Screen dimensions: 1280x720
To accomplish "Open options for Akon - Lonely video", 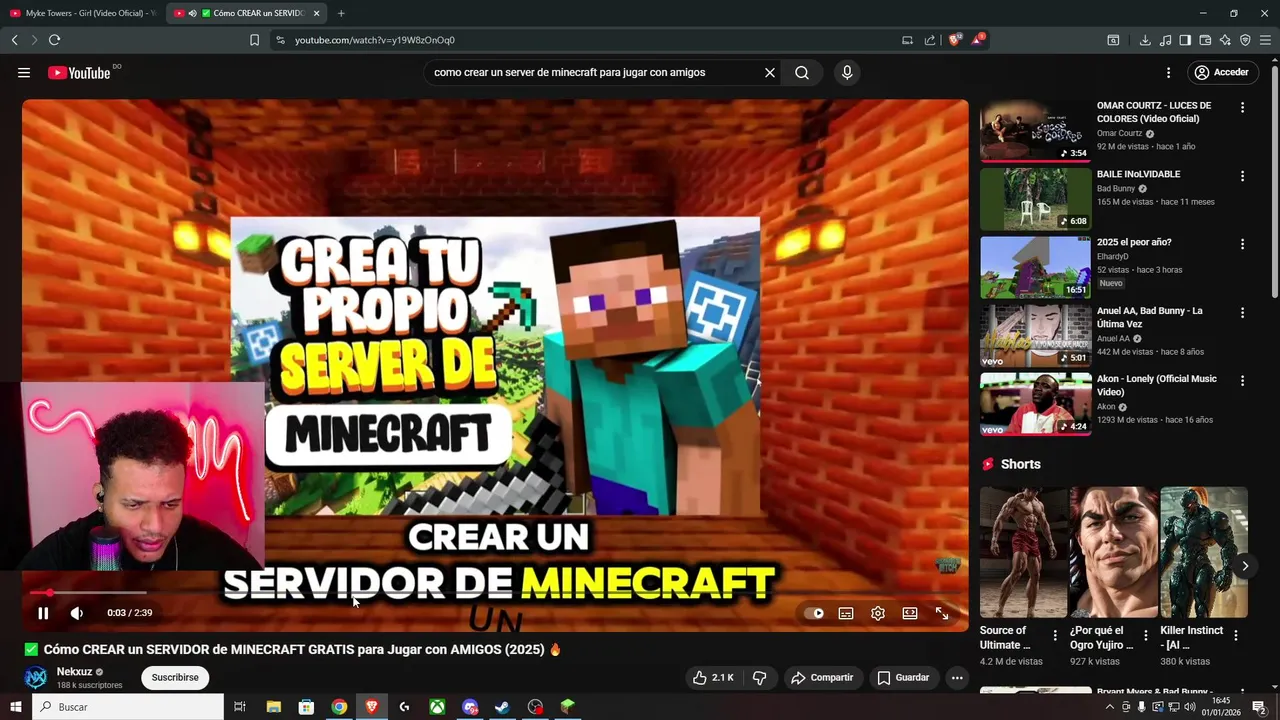I will pyautogui.click(x=1243, y=381).
